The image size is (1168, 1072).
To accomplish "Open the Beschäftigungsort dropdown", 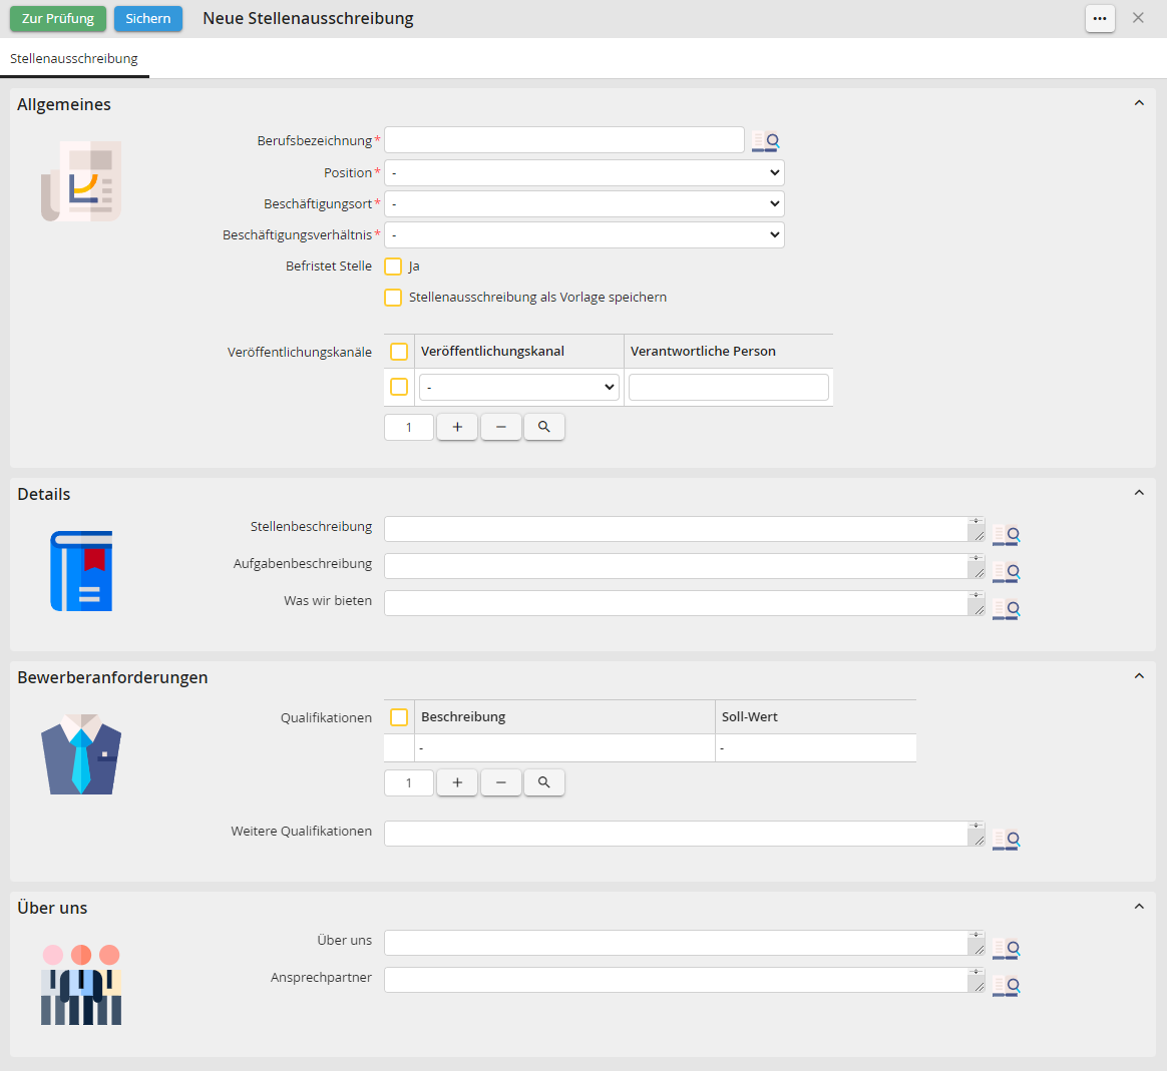I will (584, 204).
